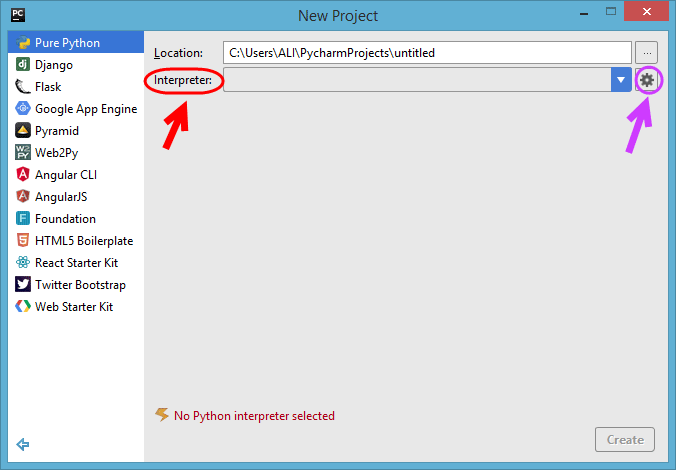The width and height of the screenshot is (676, 470).
Task: Click the Create button
Action: pos(625,440)
